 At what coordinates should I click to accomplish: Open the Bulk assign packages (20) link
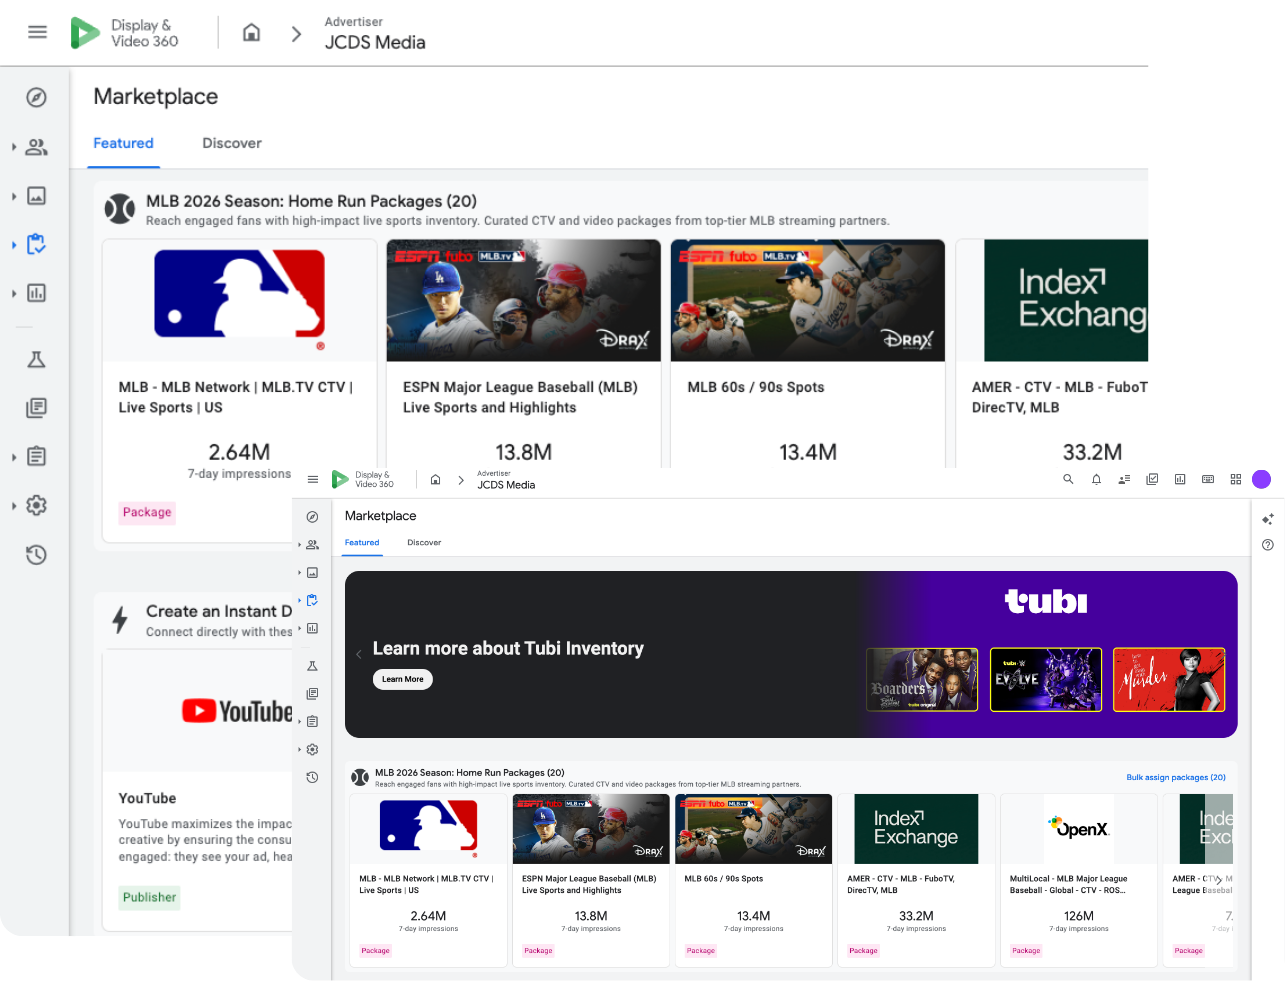[x=1176, y=777]
